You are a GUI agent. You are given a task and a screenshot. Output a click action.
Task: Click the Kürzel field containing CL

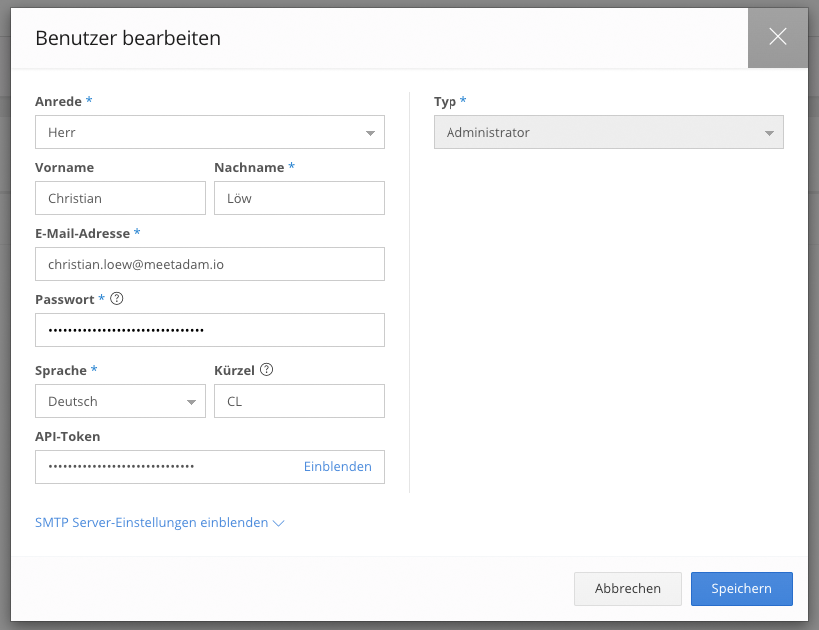coord(299,401)
